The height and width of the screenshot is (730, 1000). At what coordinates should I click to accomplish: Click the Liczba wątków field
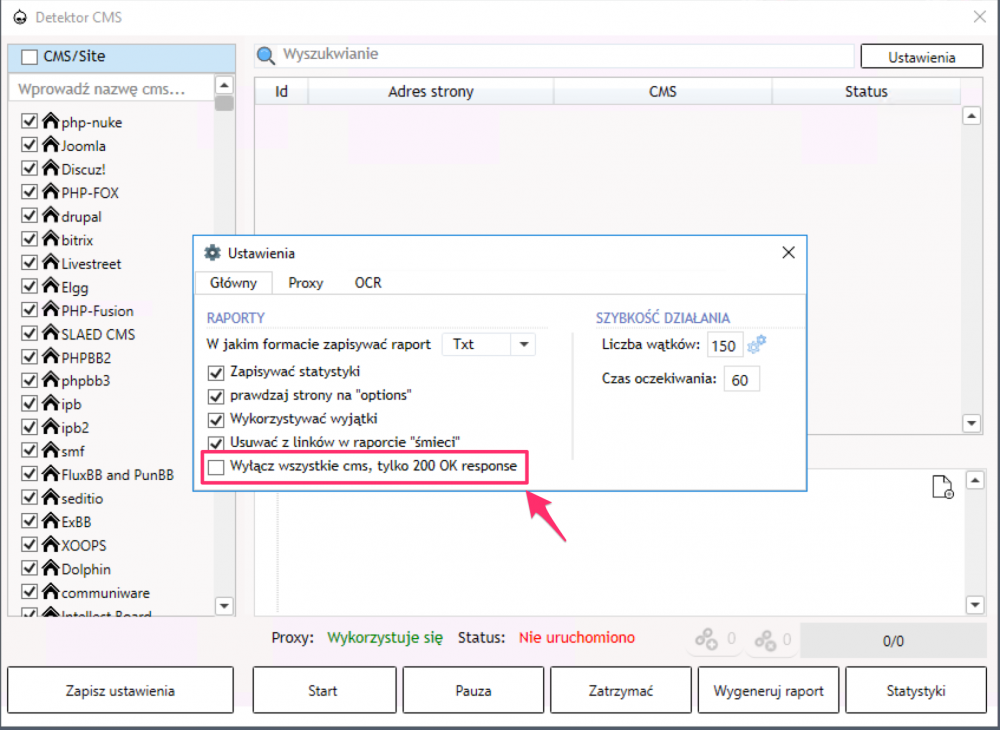724,346
